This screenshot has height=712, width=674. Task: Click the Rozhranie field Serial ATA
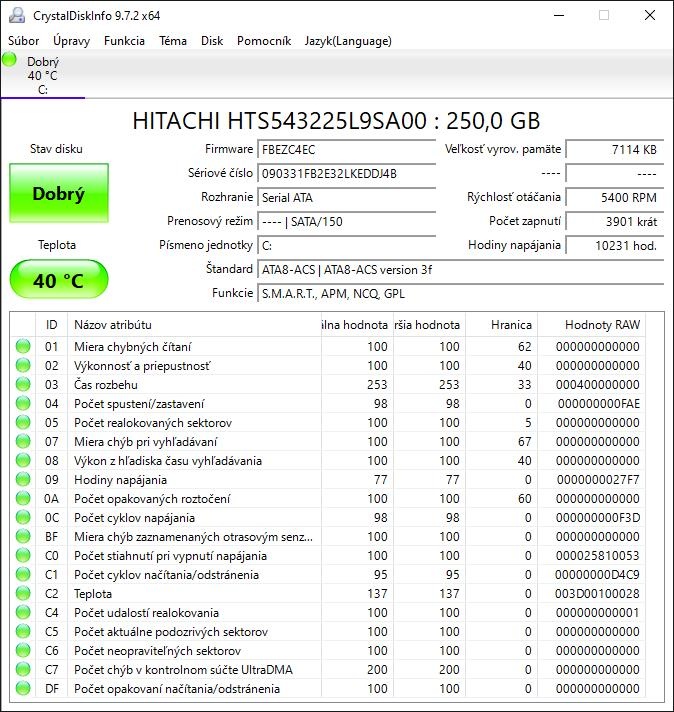[347, 197]
